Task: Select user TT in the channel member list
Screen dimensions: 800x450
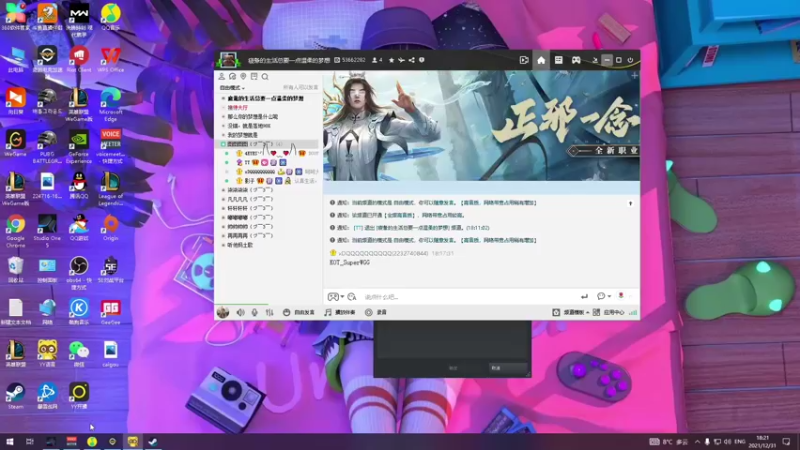Action: (x=247, y=162)
